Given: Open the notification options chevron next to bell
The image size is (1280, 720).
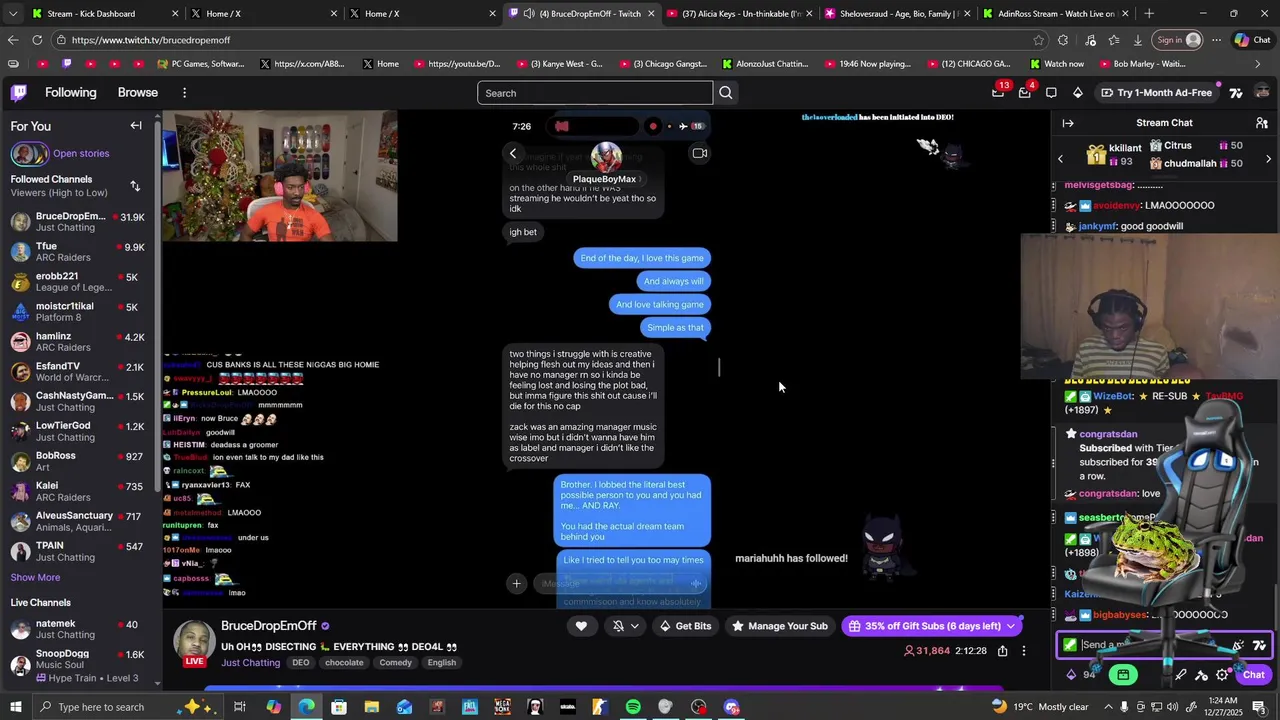Looking at the screenshot, I should [x=634, y=626].
